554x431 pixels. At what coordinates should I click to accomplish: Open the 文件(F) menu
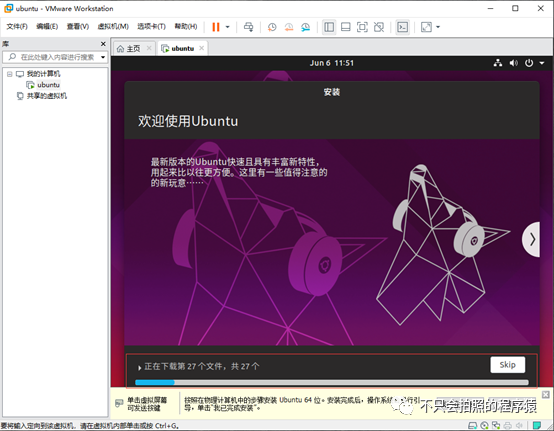click(x=17, y=26)
